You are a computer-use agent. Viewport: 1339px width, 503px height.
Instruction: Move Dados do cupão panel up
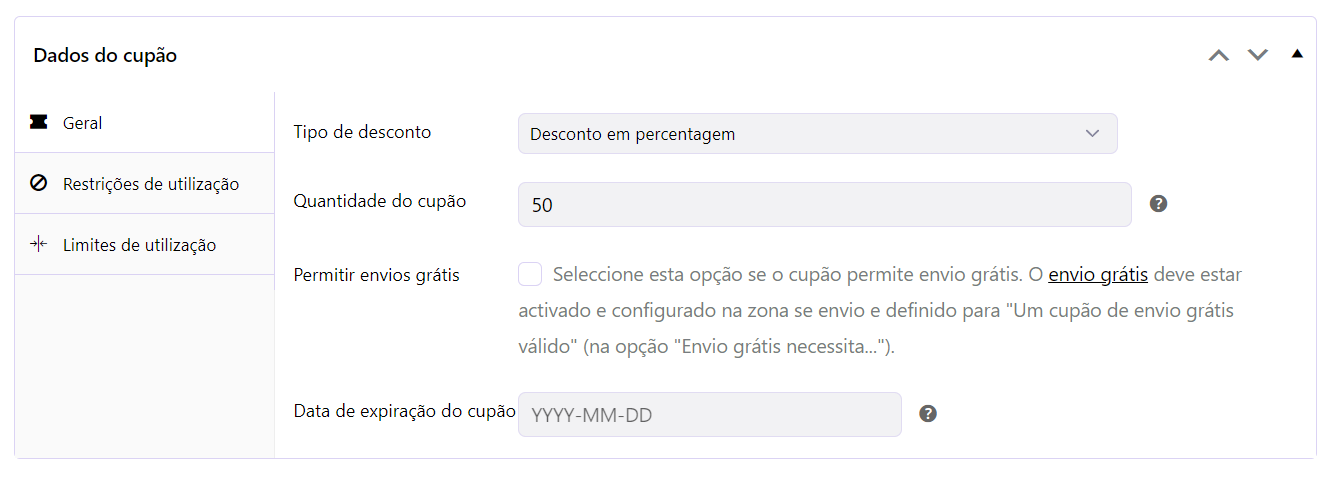click(1218, 55)
